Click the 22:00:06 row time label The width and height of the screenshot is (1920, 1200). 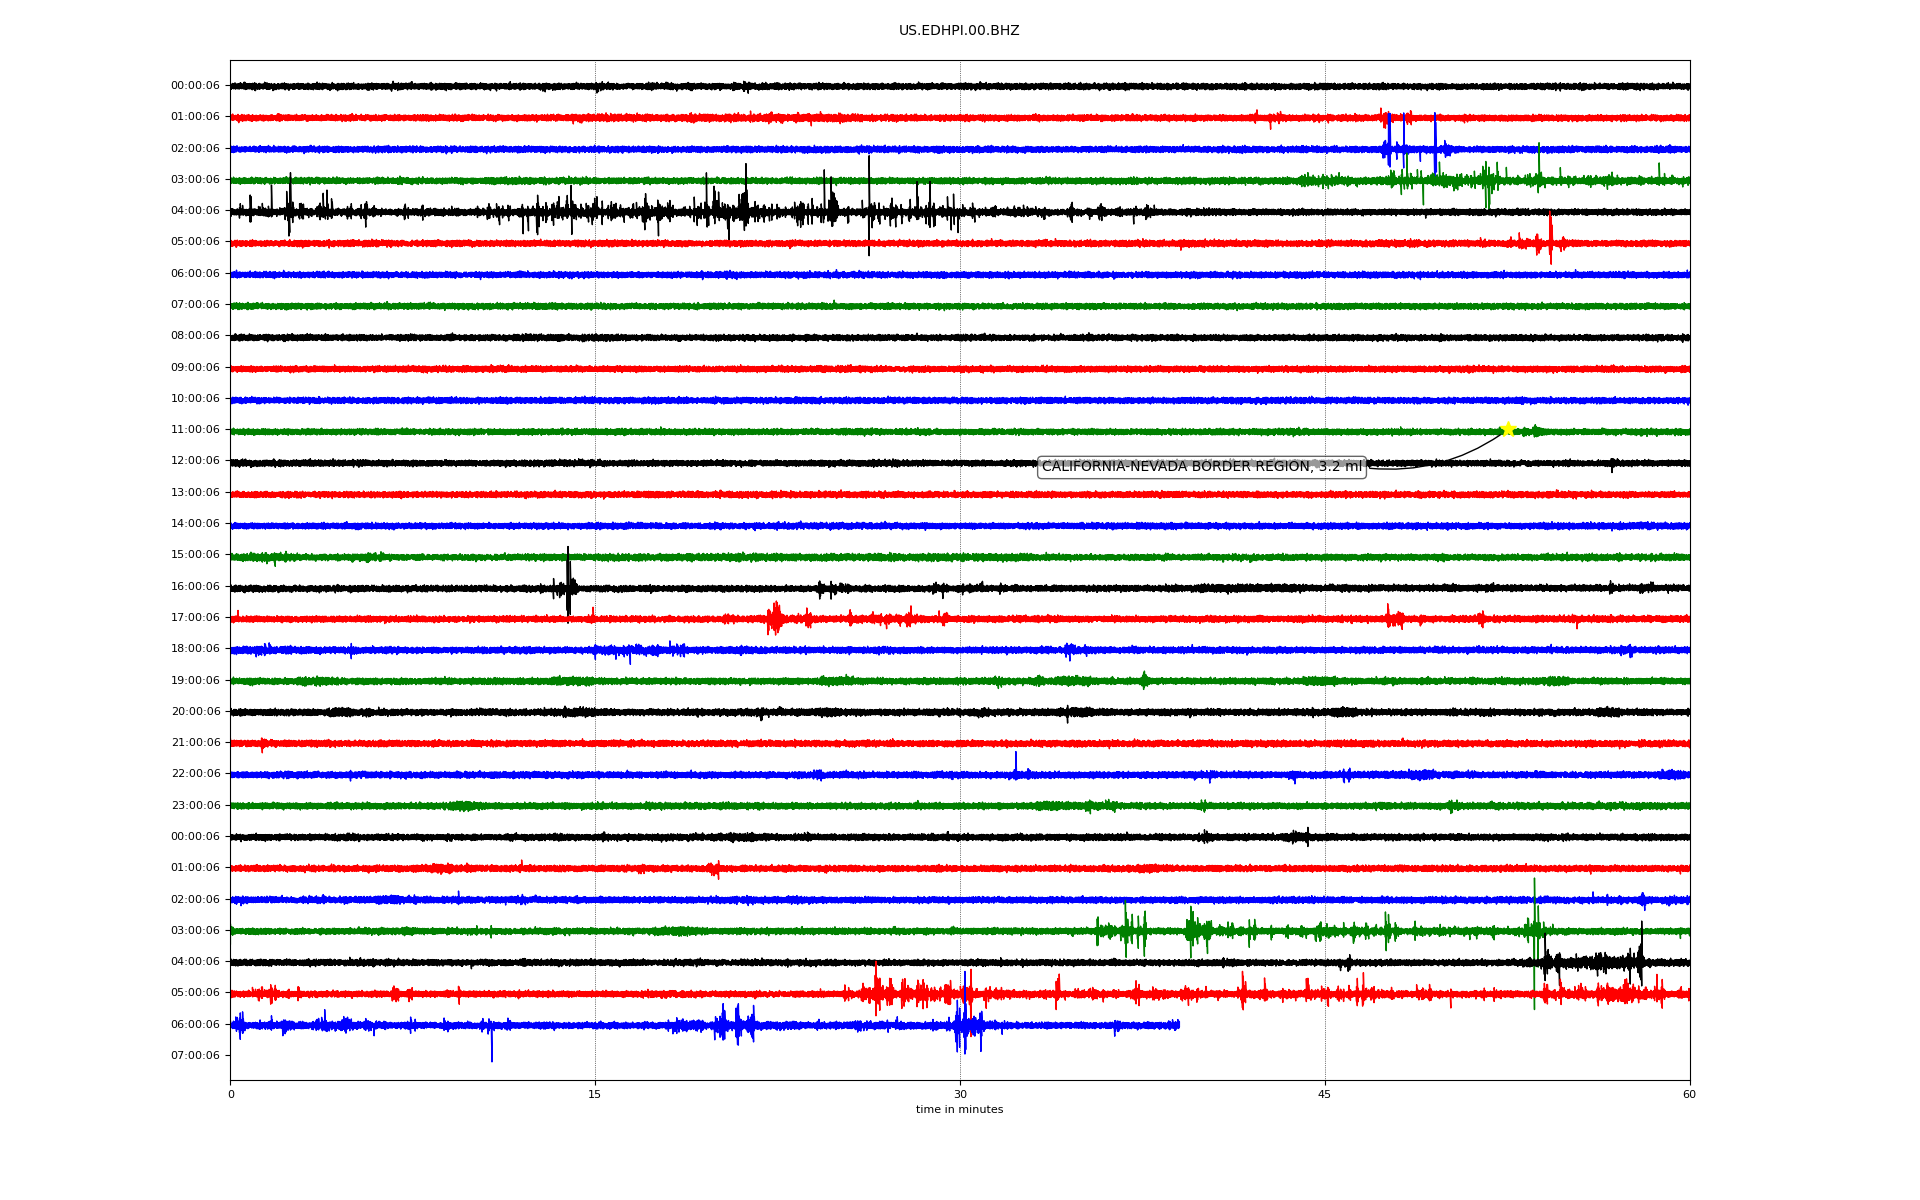pos(195,774)
